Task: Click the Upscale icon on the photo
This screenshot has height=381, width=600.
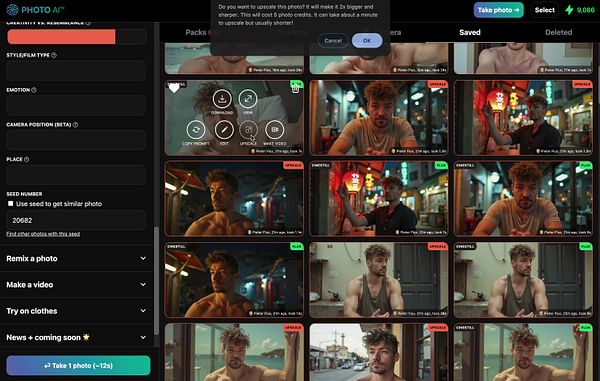Action: 248,130
